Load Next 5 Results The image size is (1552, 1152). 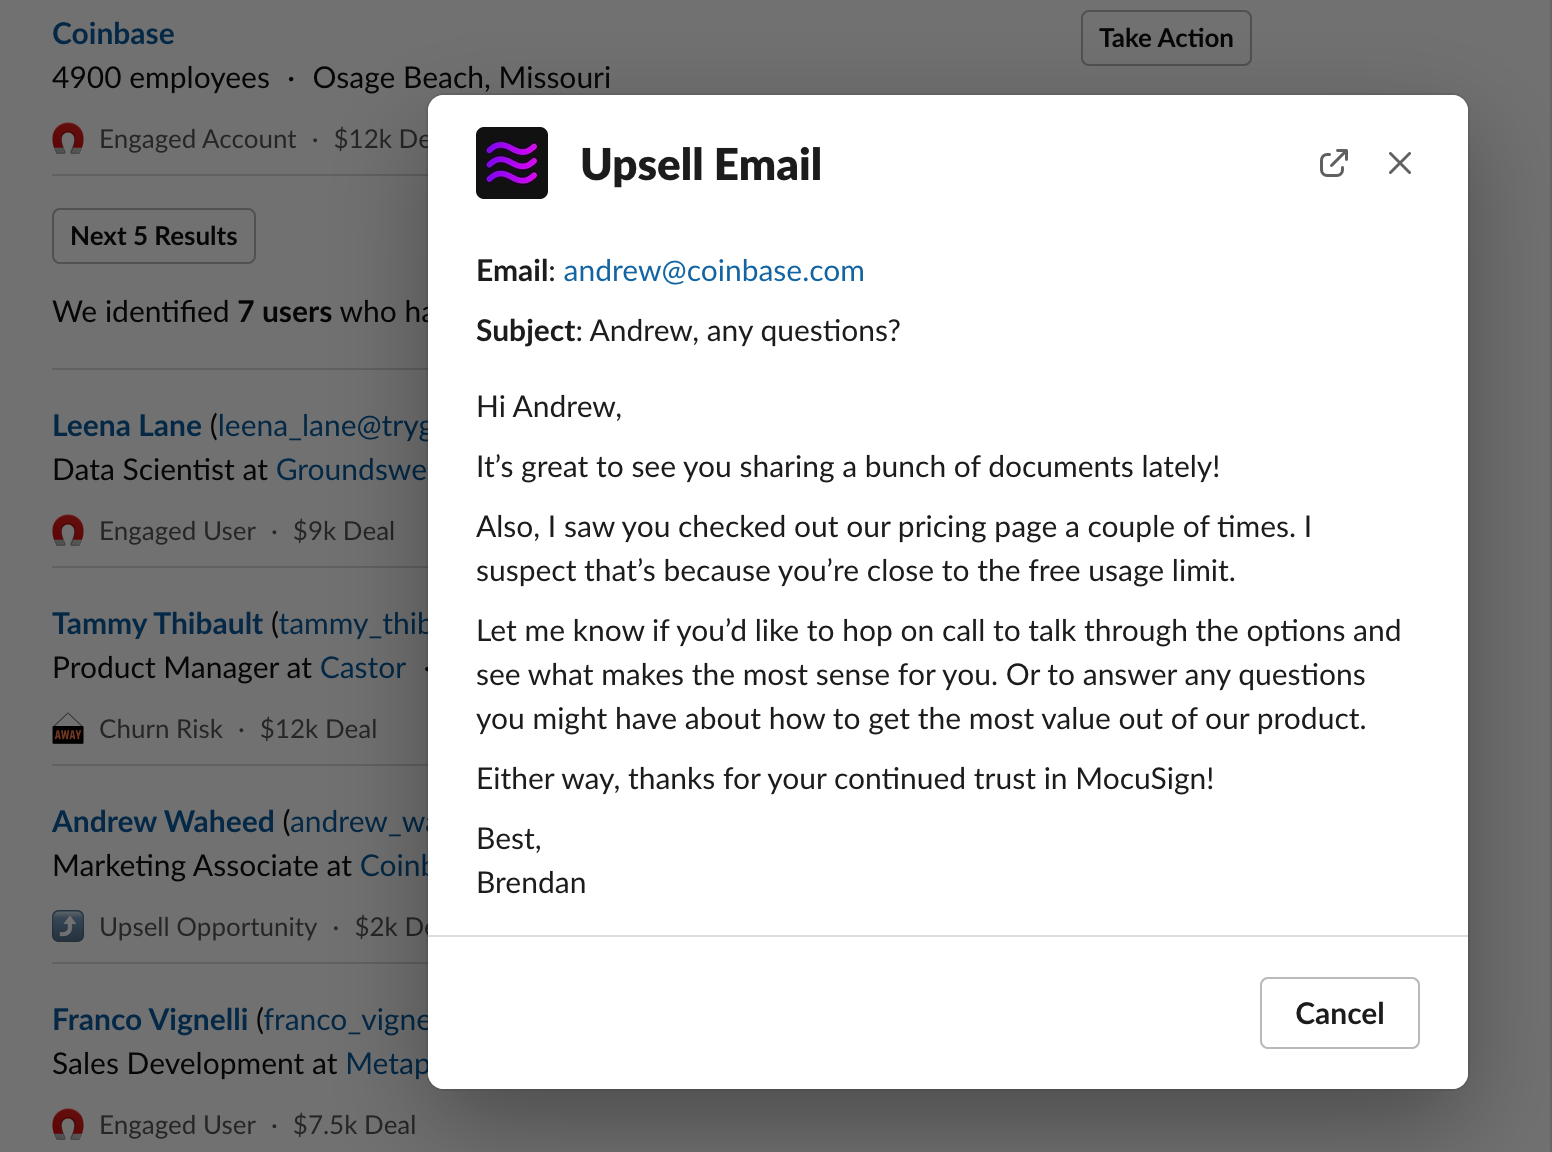154,236
